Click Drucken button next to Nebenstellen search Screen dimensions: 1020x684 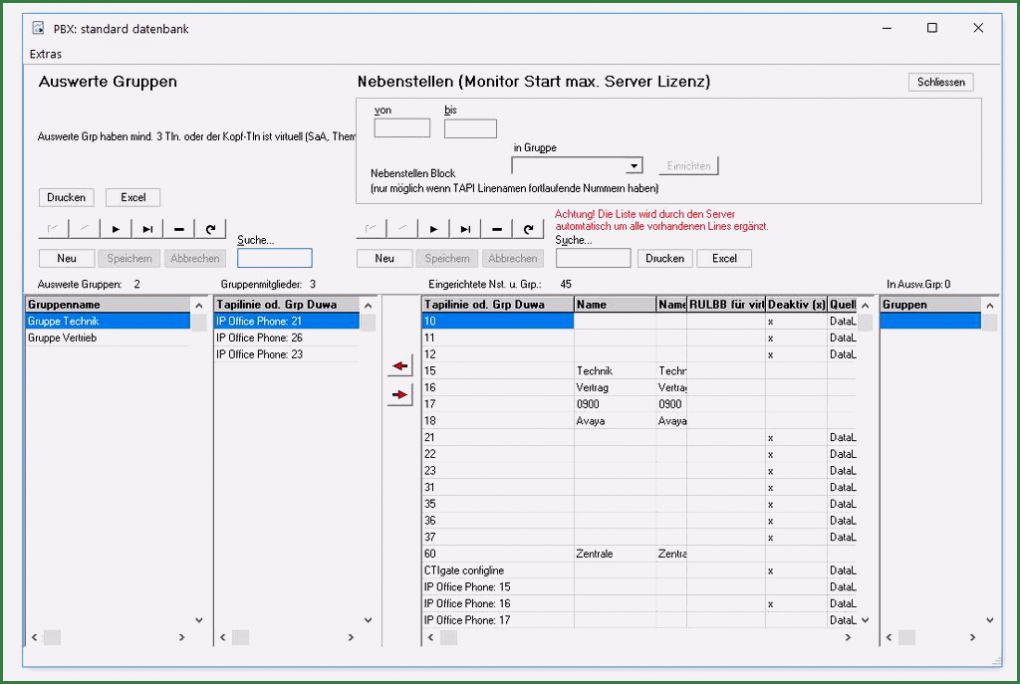[x=665, y=258]
